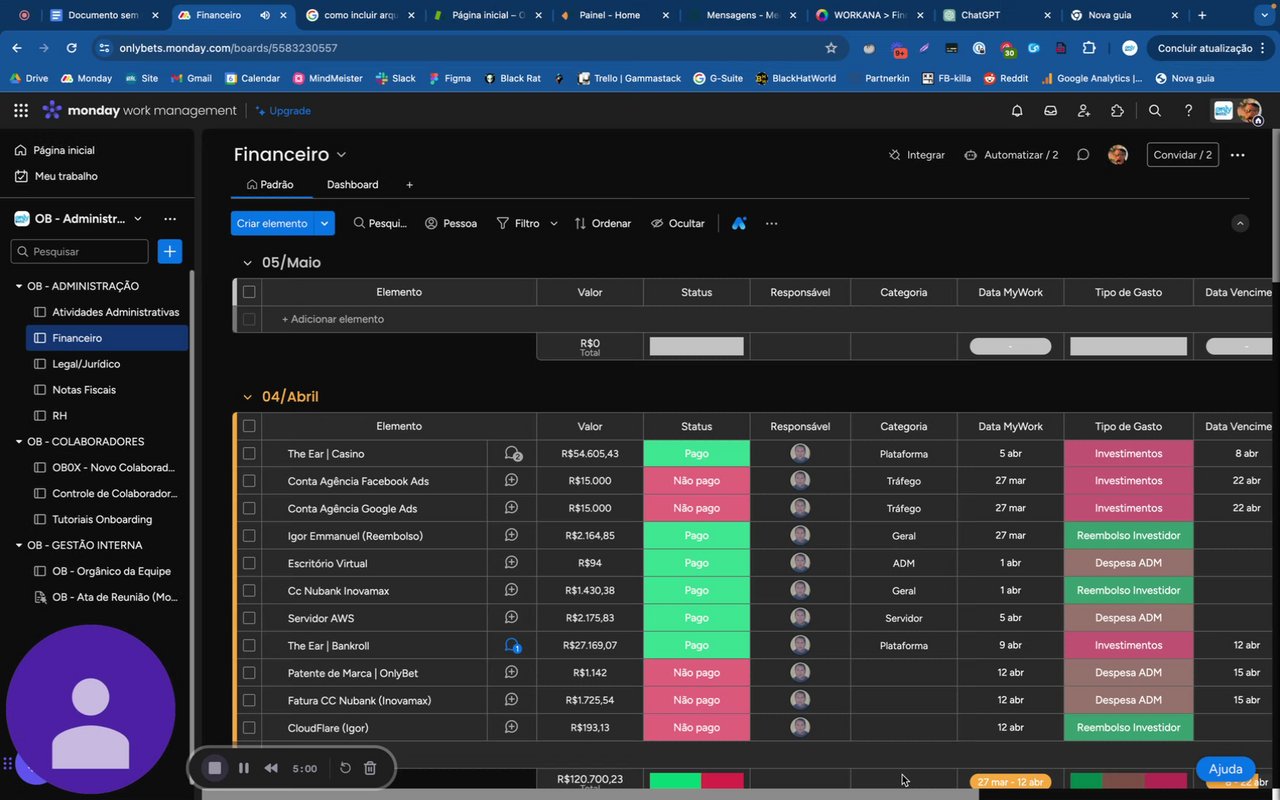Screen dimensions: 1280x800
Task: Open the help question mark icon
Action: click(x=1188, y=111)
